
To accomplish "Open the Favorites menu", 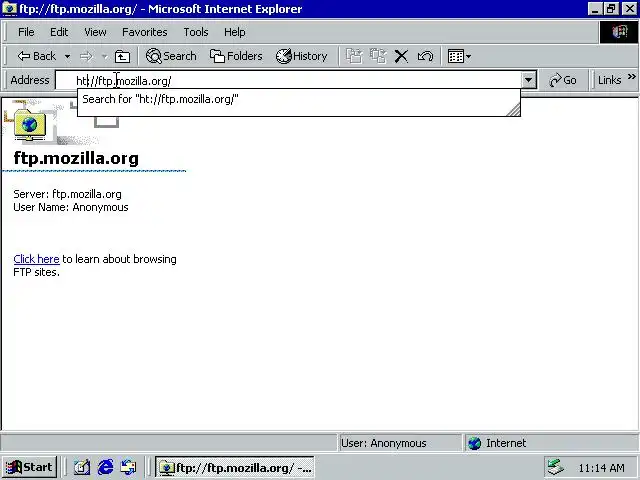I will [x=144, y=32].
